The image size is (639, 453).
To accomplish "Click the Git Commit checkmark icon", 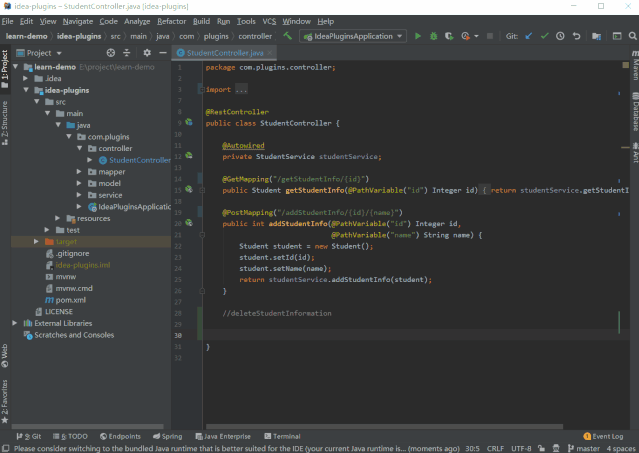I will click(x=545, y=36).
